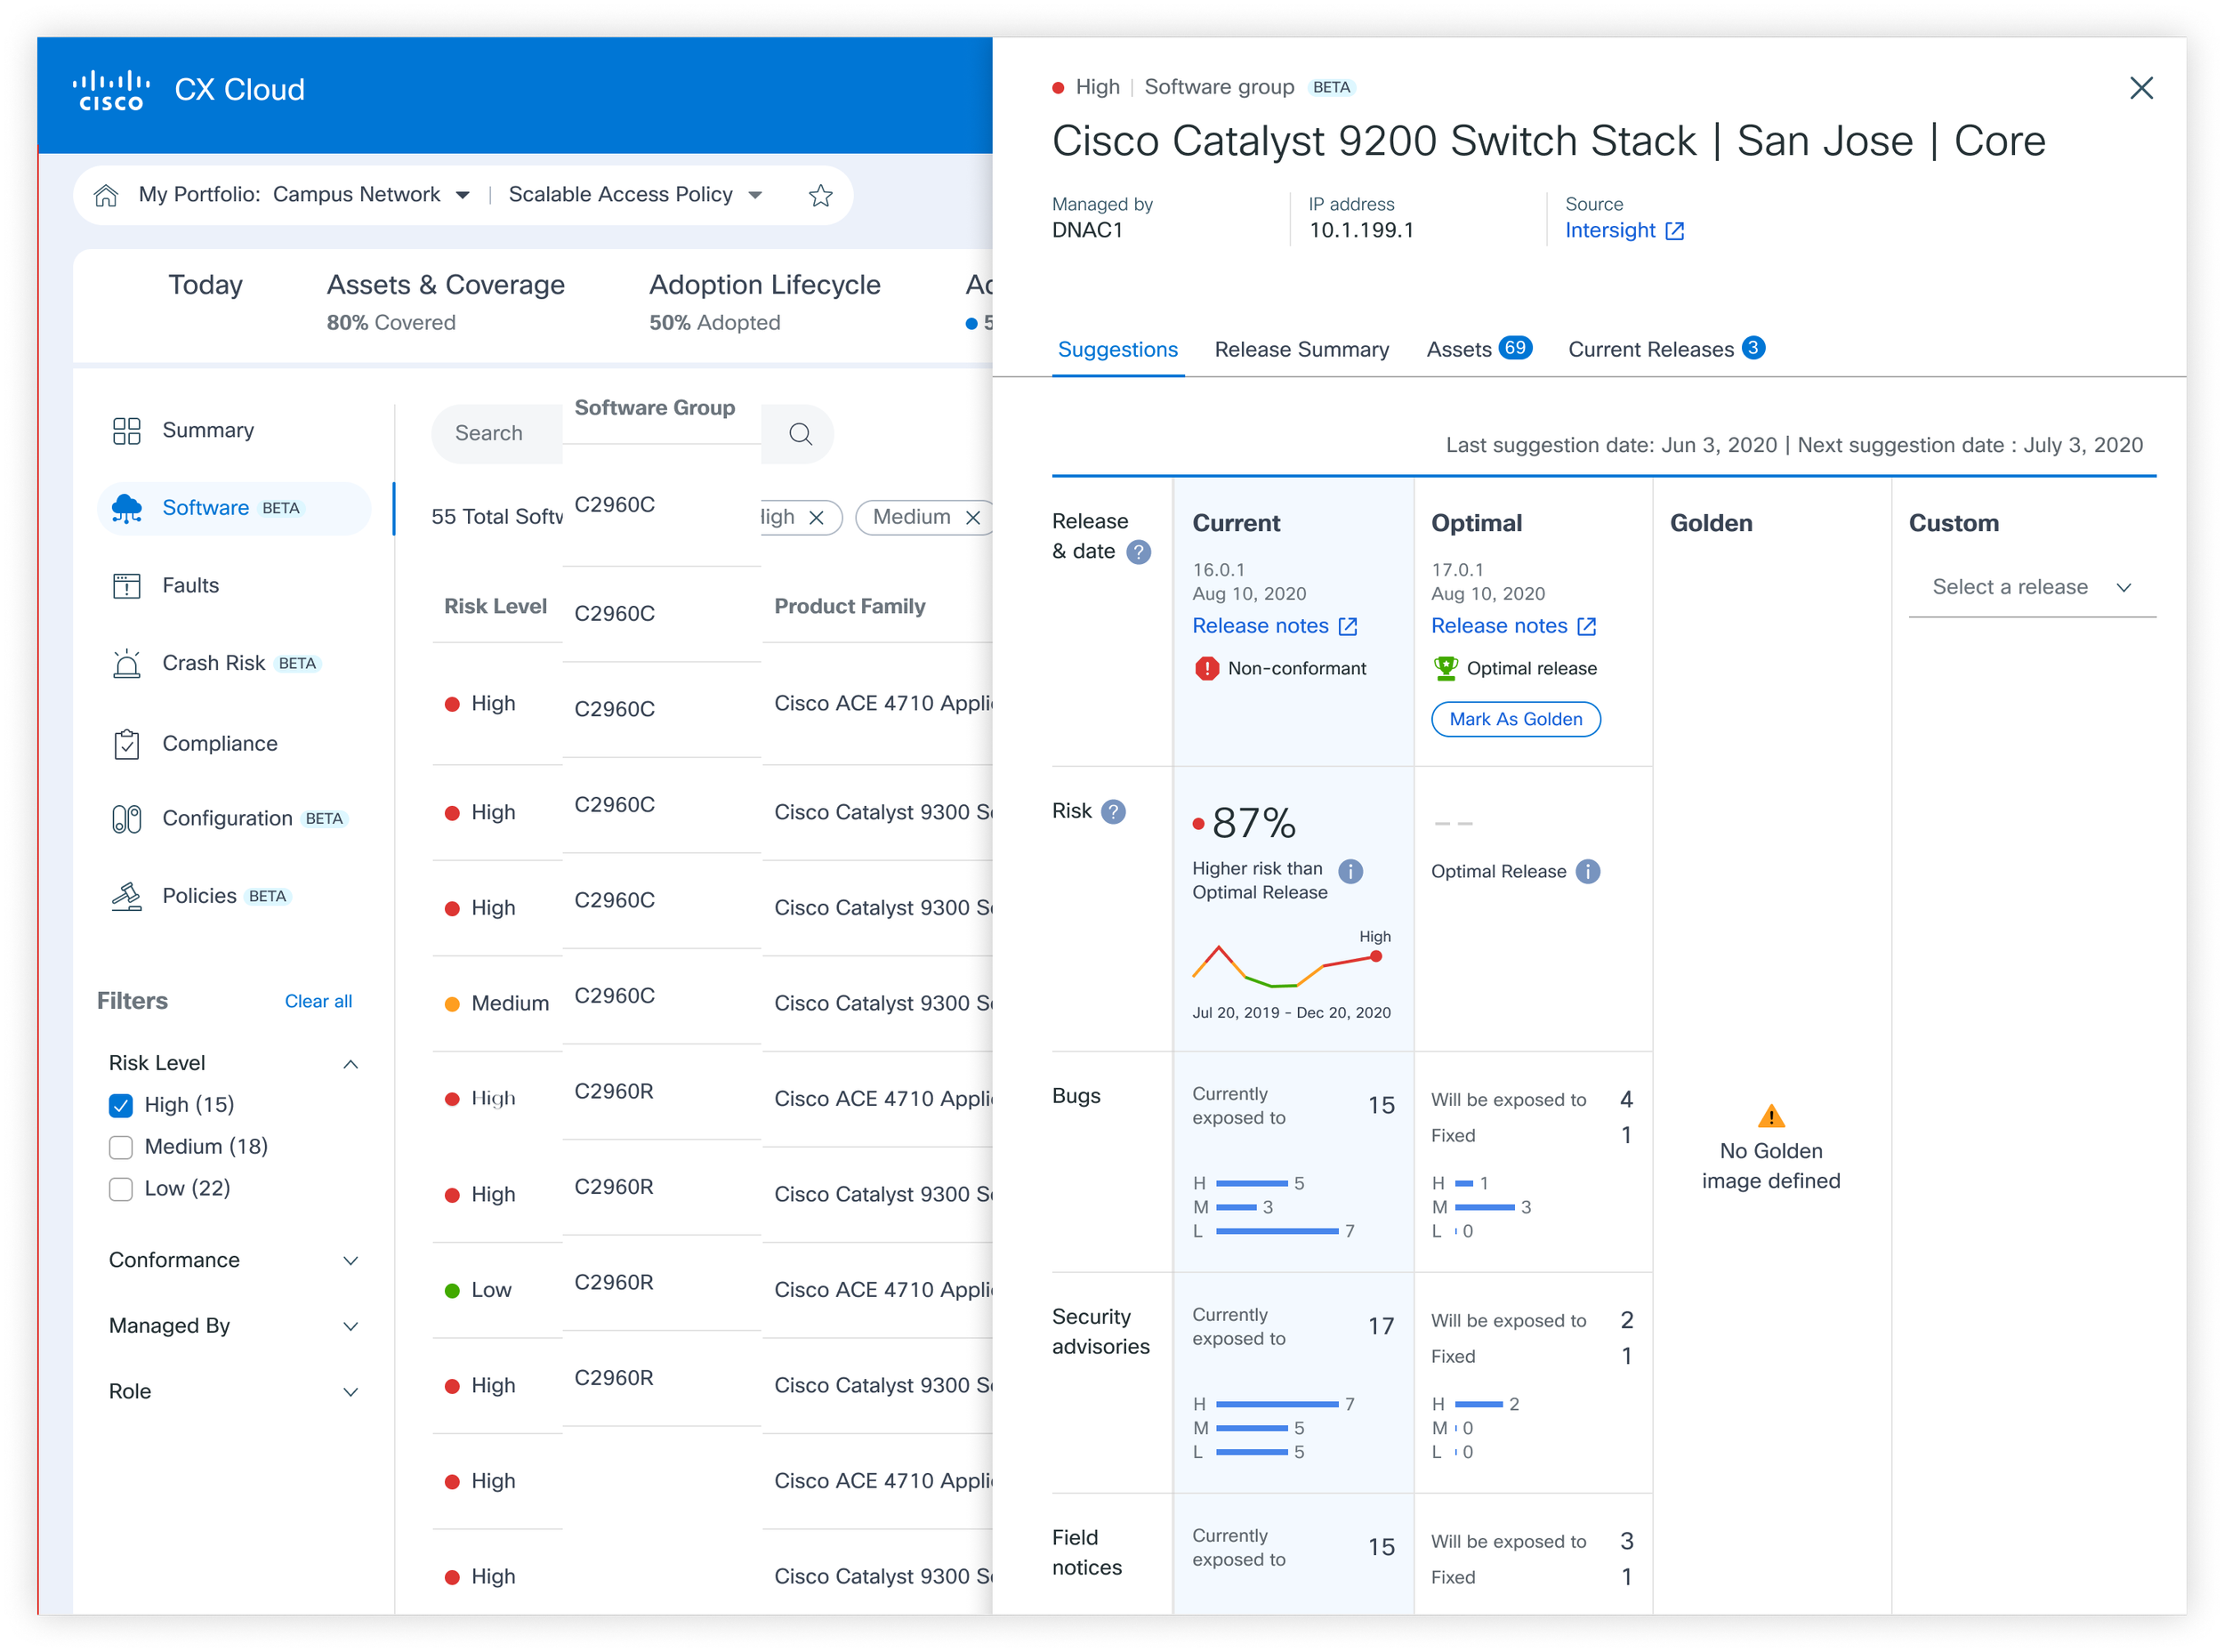Click the risk trend chart High endpoint
The image size is (2224, 1652).
coord(1376,957)
